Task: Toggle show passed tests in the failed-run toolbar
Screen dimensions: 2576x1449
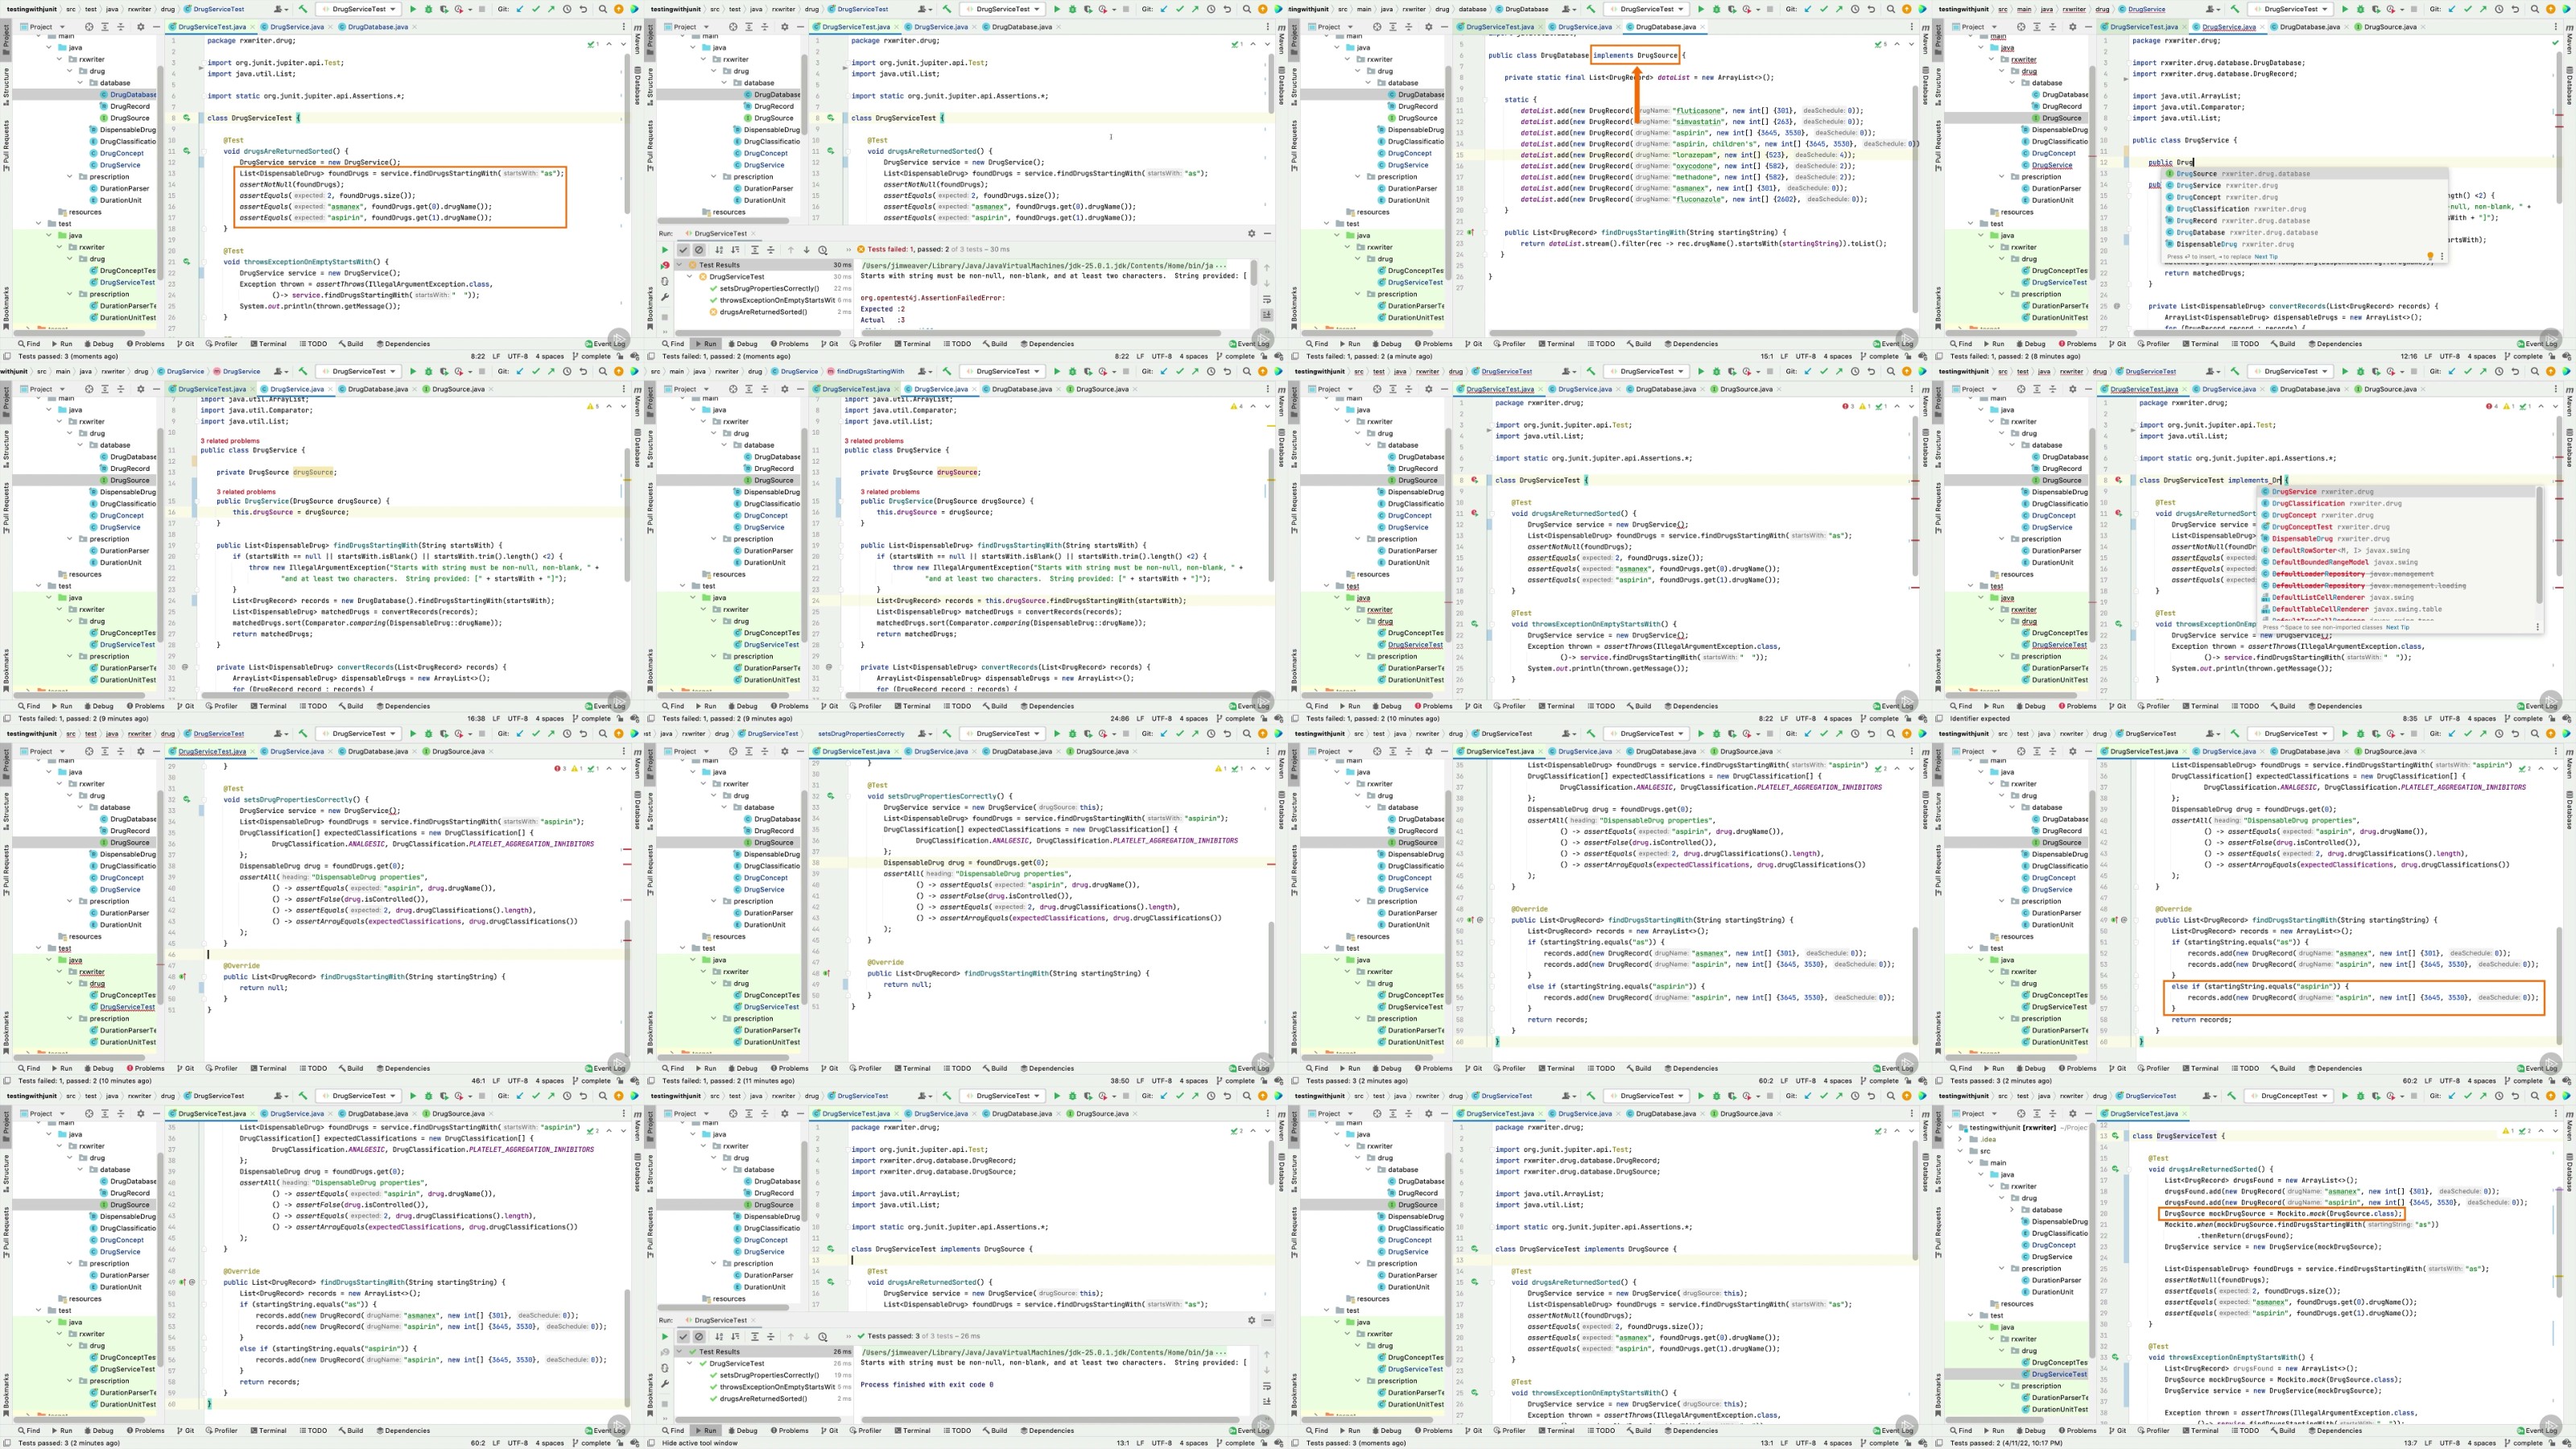Action: tap(684, 250)
